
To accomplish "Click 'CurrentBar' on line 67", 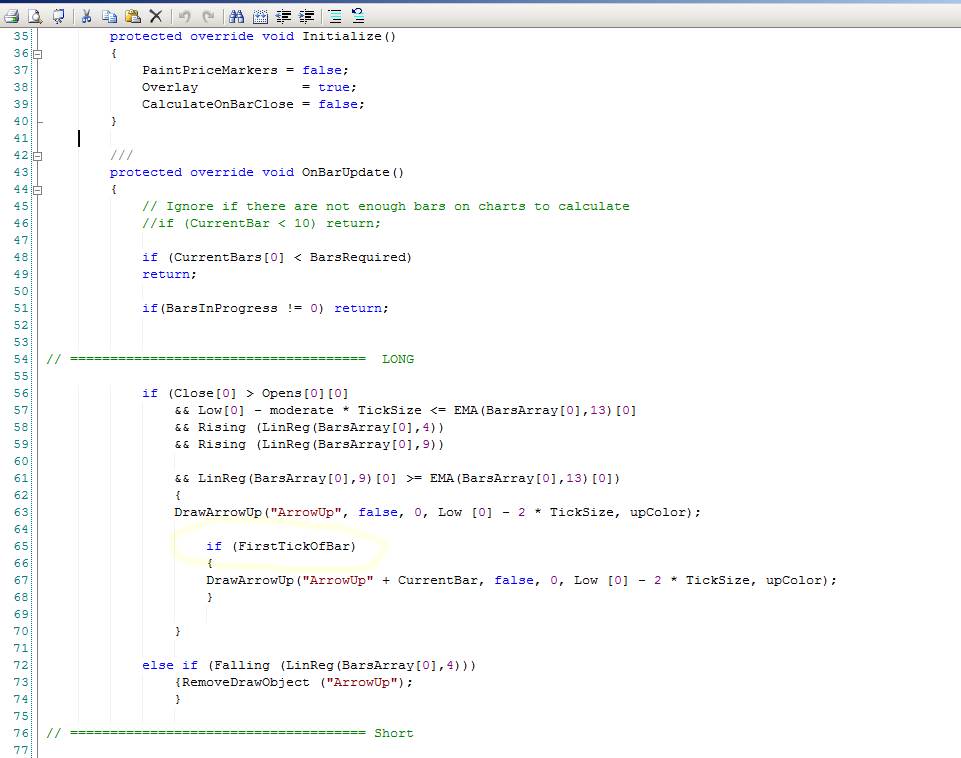I will coord(438,580).
